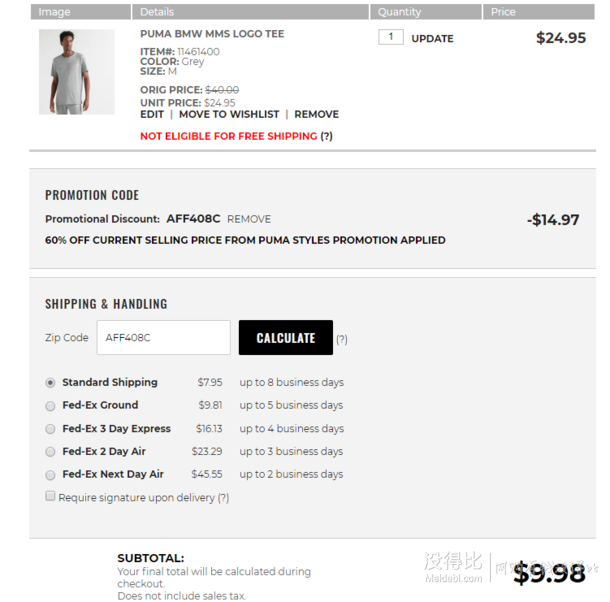Choose Fed-Ex 2 Day Air shipping
610x602 pixels.
pos(50,452)
